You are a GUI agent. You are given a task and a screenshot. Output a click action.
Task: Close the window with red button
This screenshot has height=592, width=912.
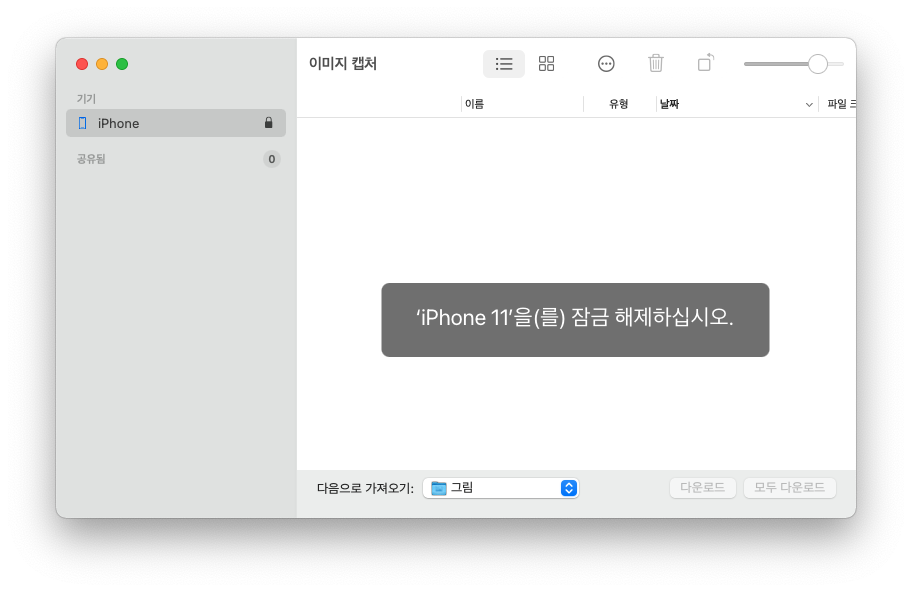tap(82, 64)
